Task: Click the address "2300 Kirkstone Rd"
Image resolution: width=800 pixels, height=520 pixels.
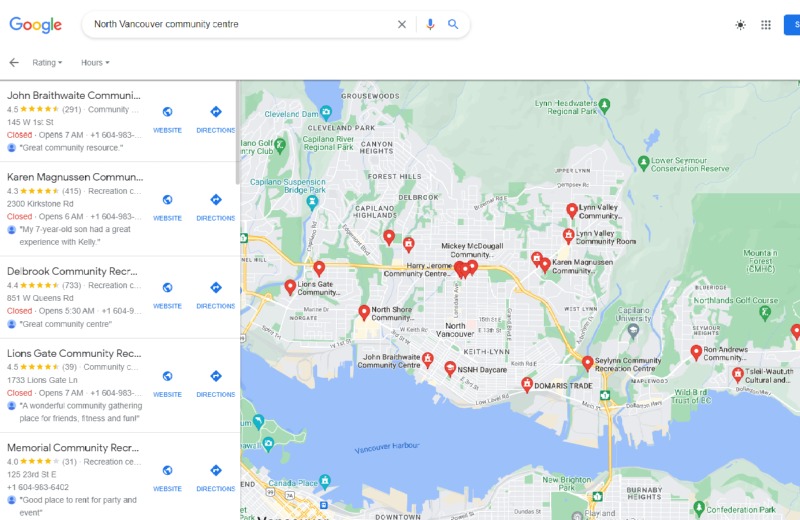Action: click(x=40, y=204)
